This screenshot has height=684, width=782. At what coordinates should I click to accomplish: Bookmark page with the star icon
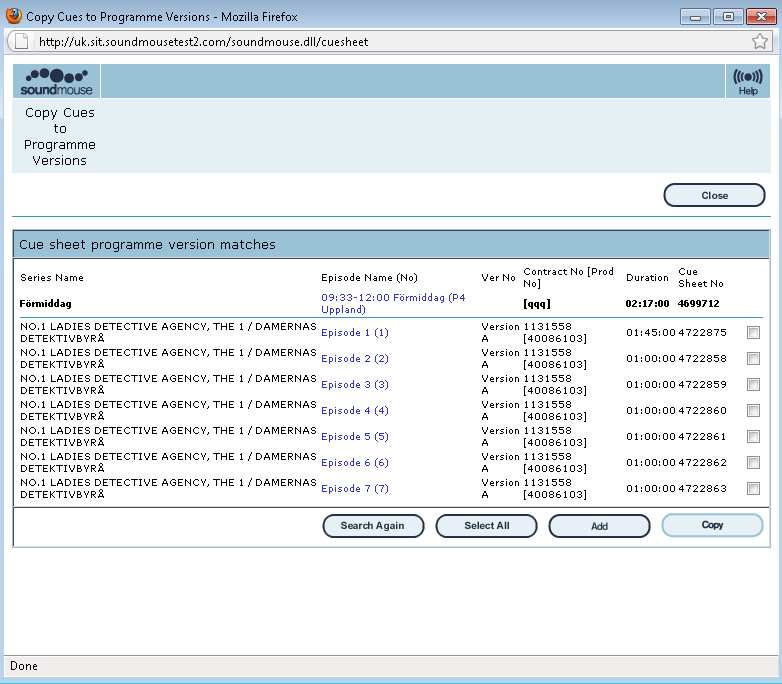coord(760,41)
